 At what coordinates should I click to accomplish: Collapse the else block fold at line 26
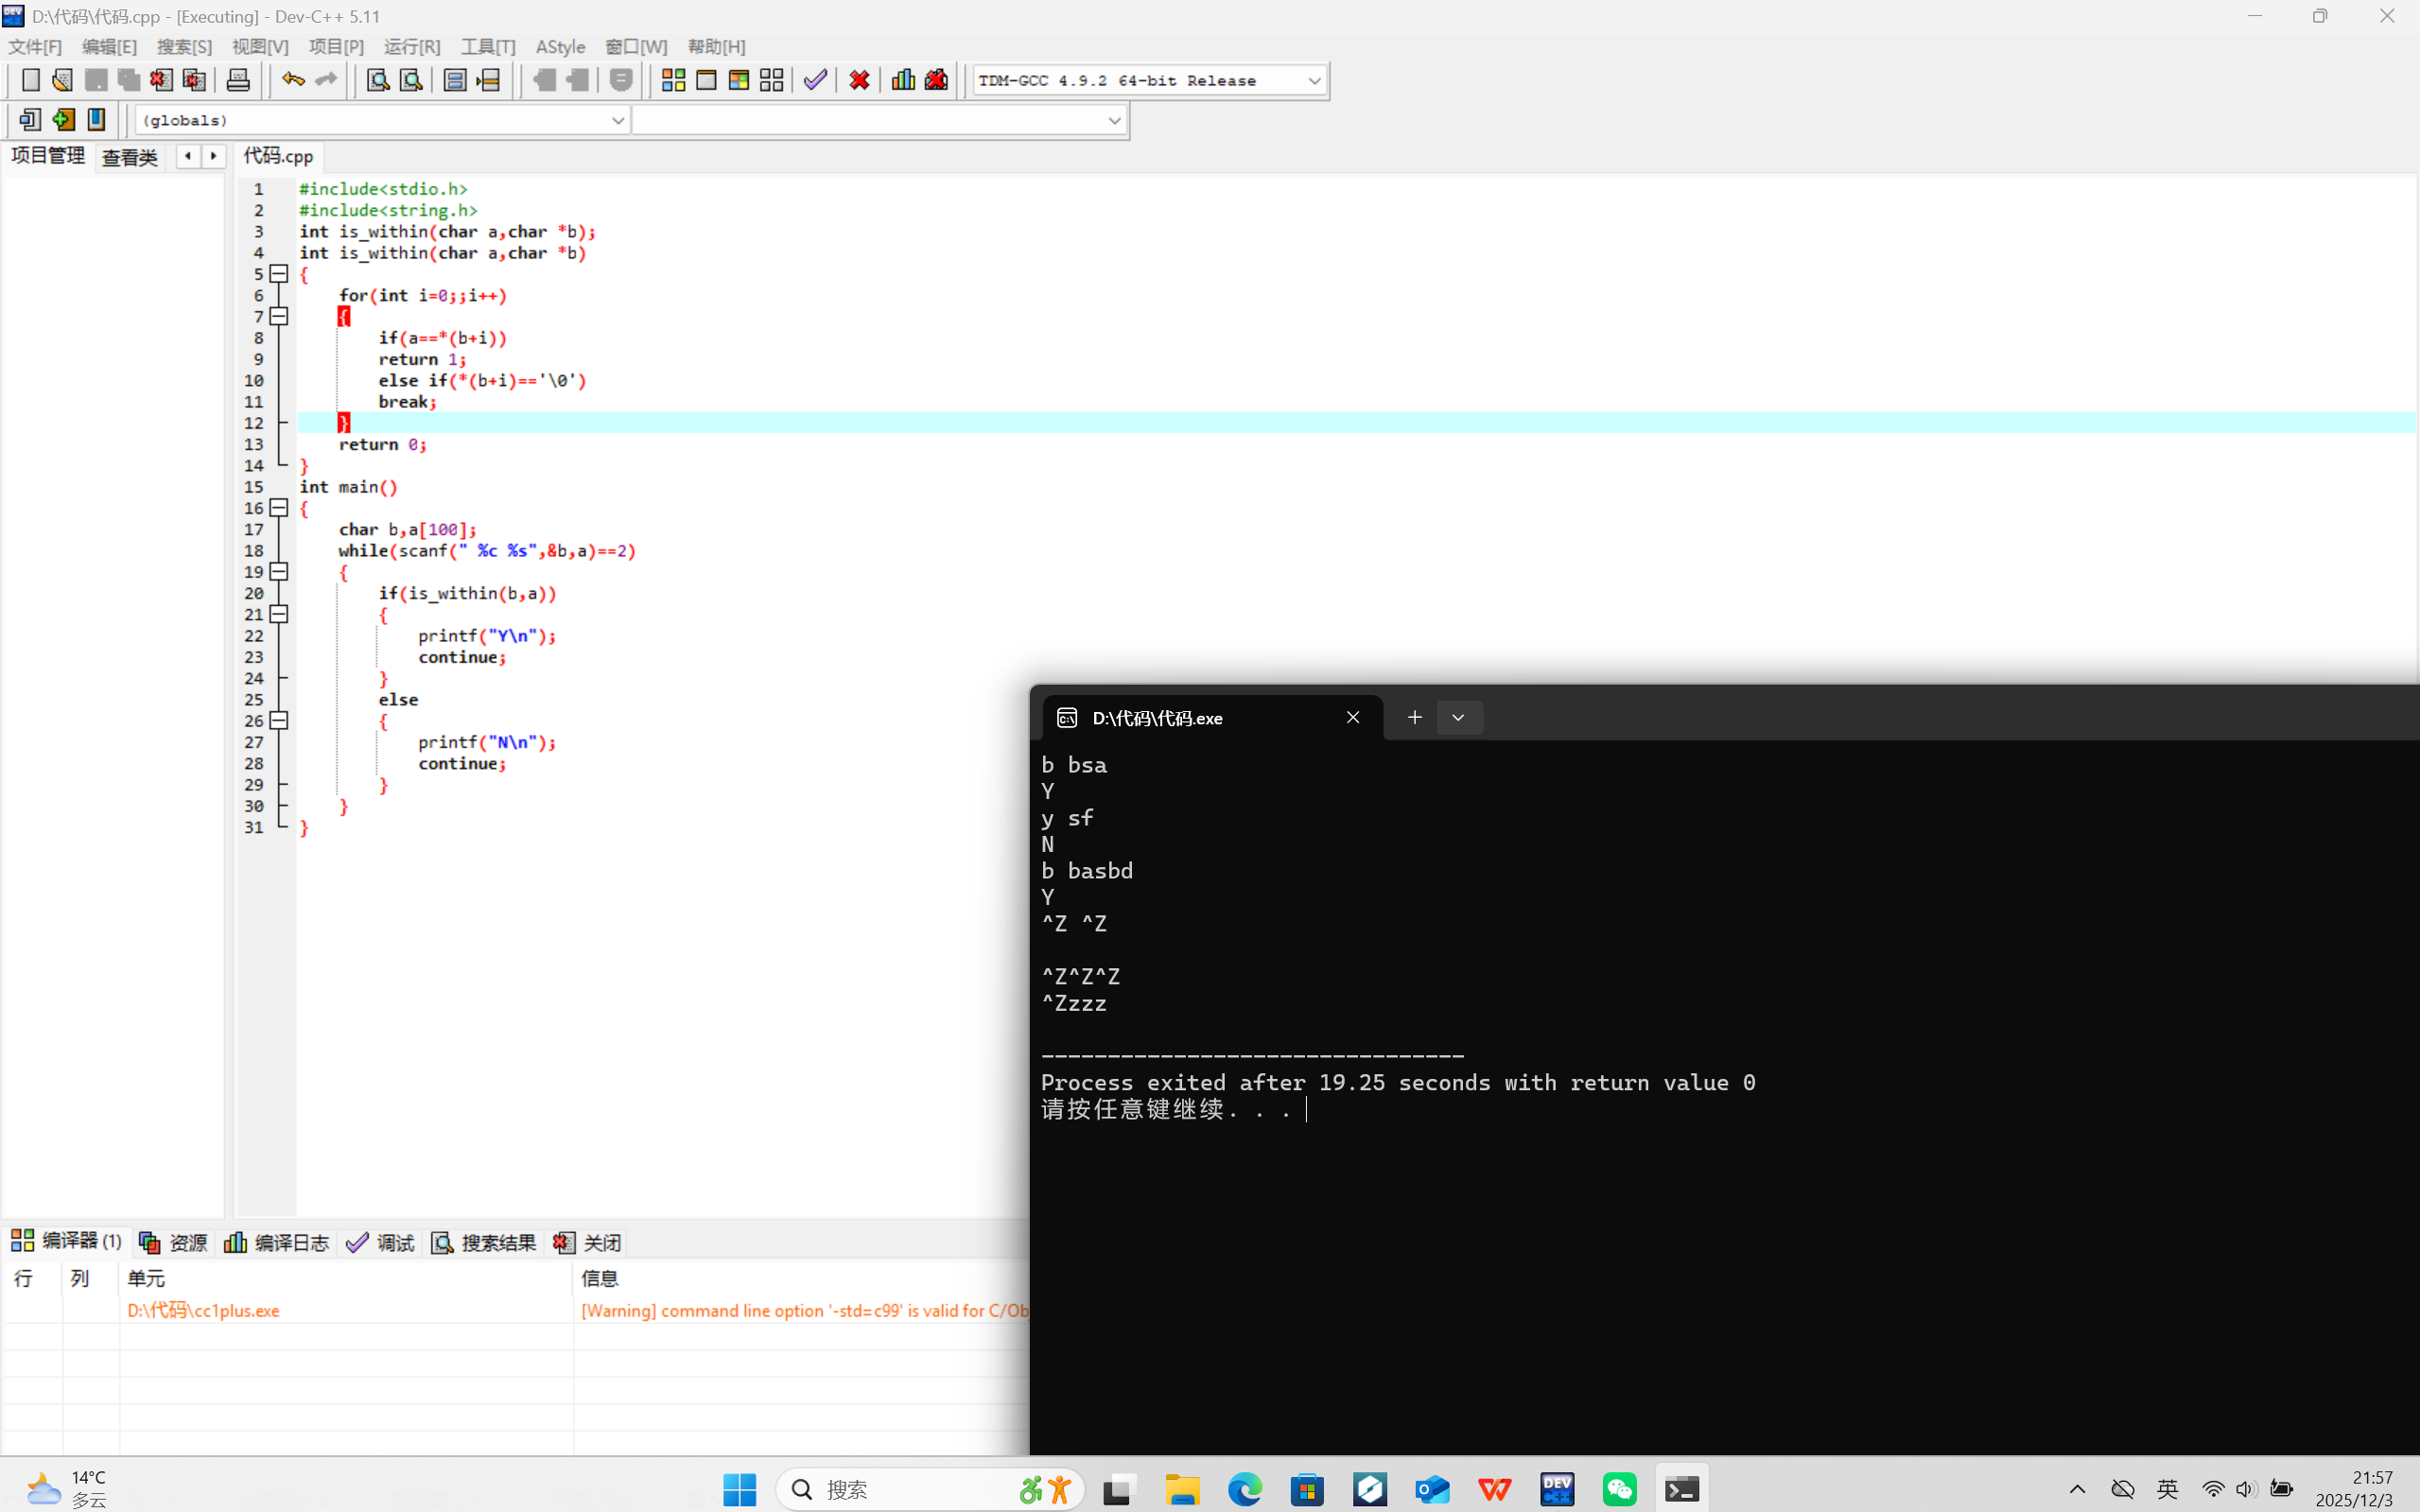[279, 721]
